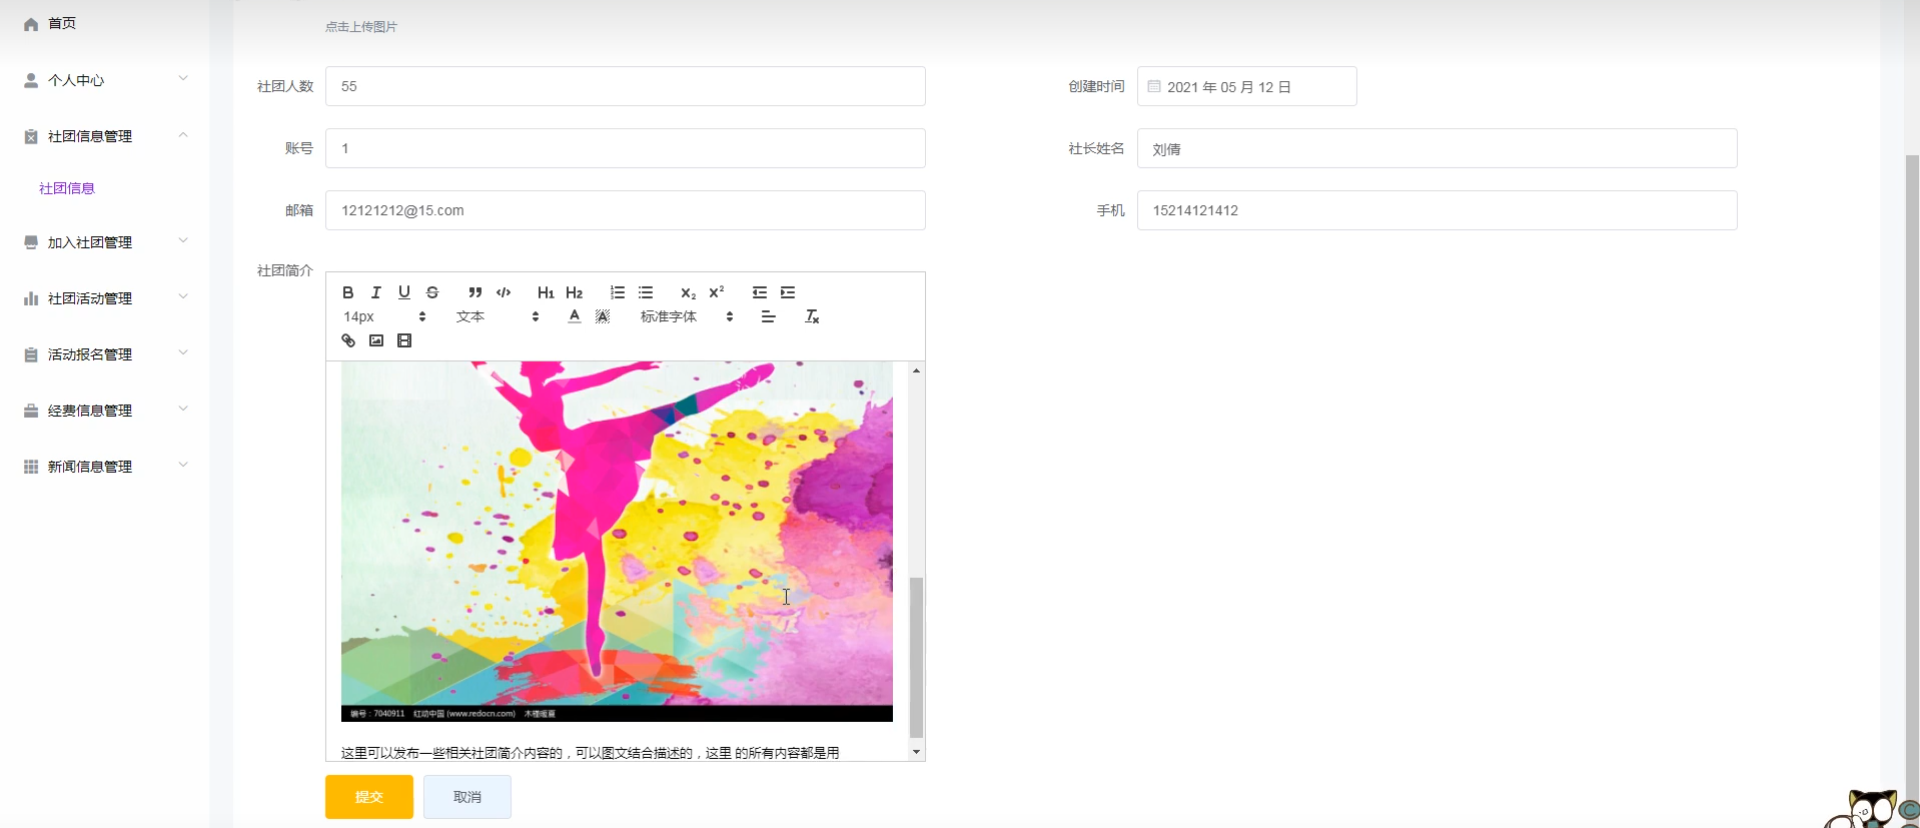Collapse the 社团信息管理 menu
The image size is (1920, 828).
(105, 136)
